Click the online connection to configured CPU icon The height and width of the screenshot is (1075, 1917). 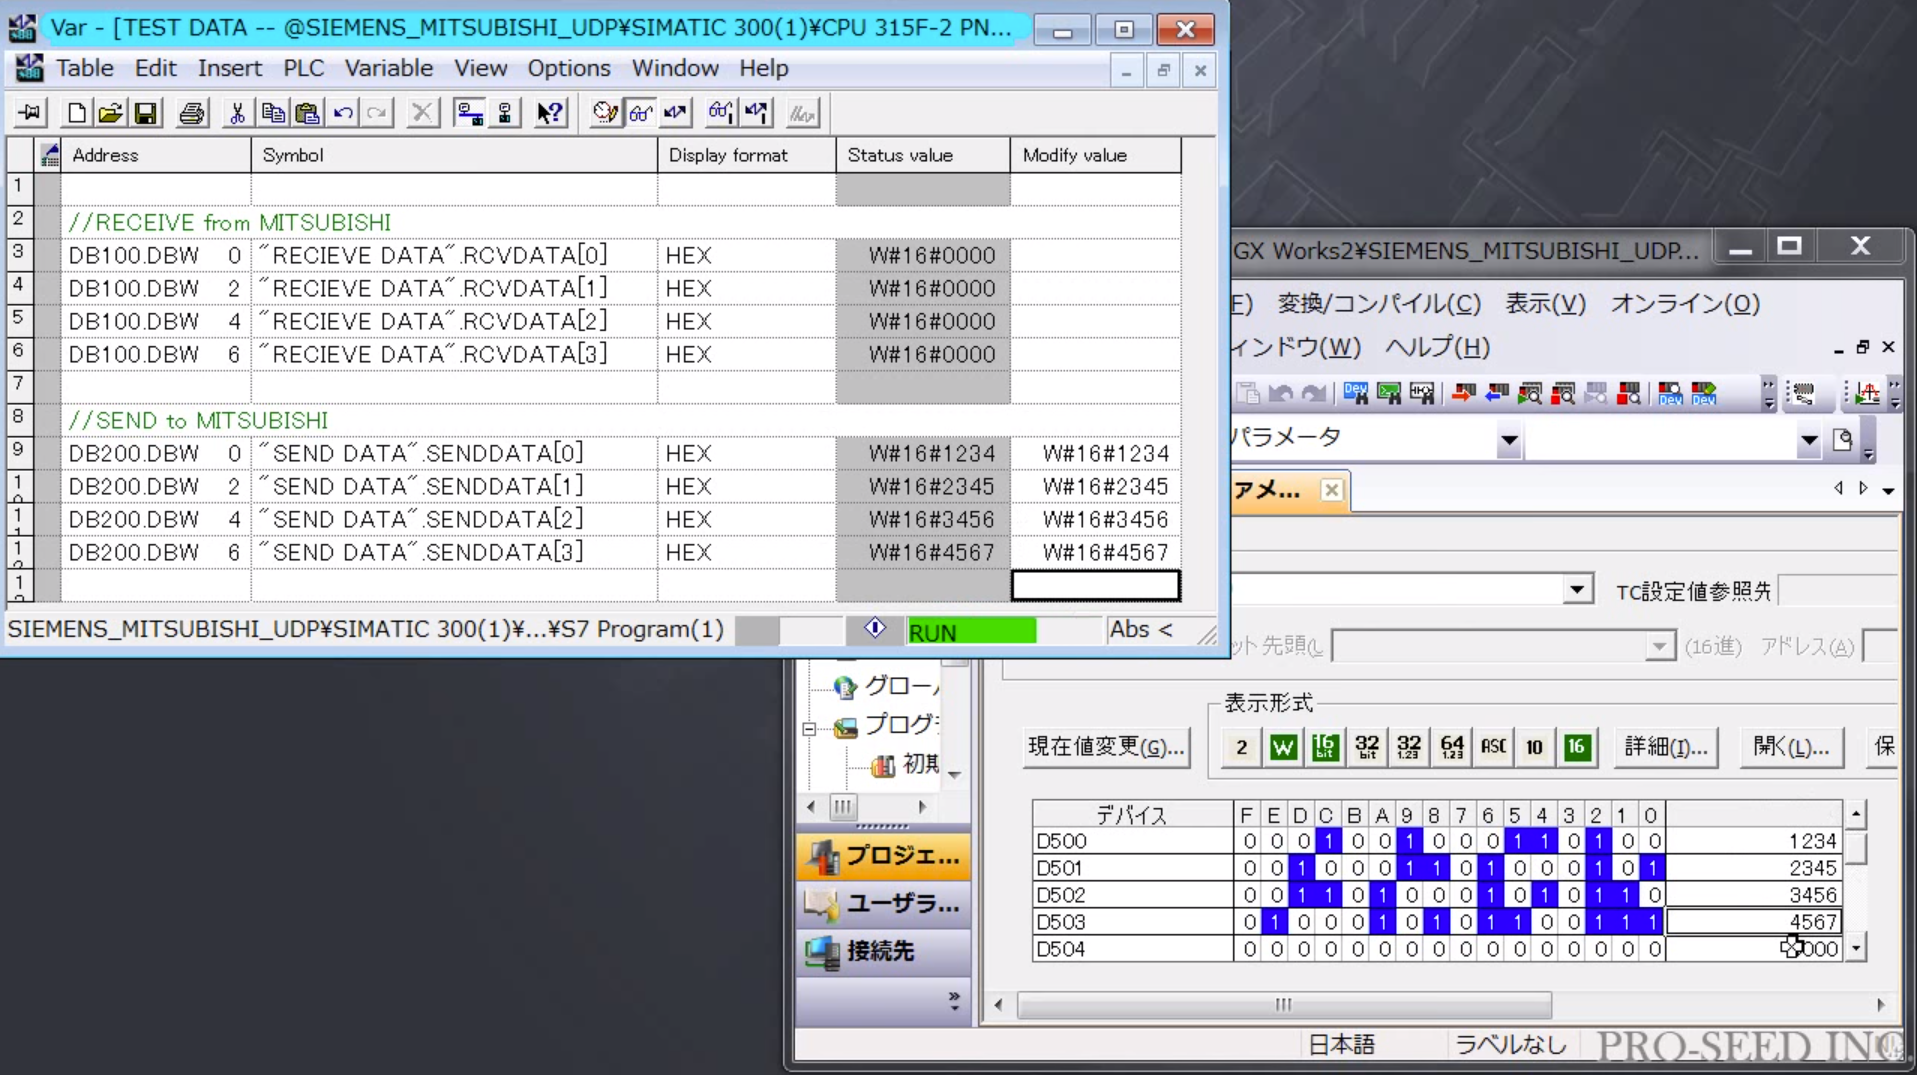coord(469,113)
